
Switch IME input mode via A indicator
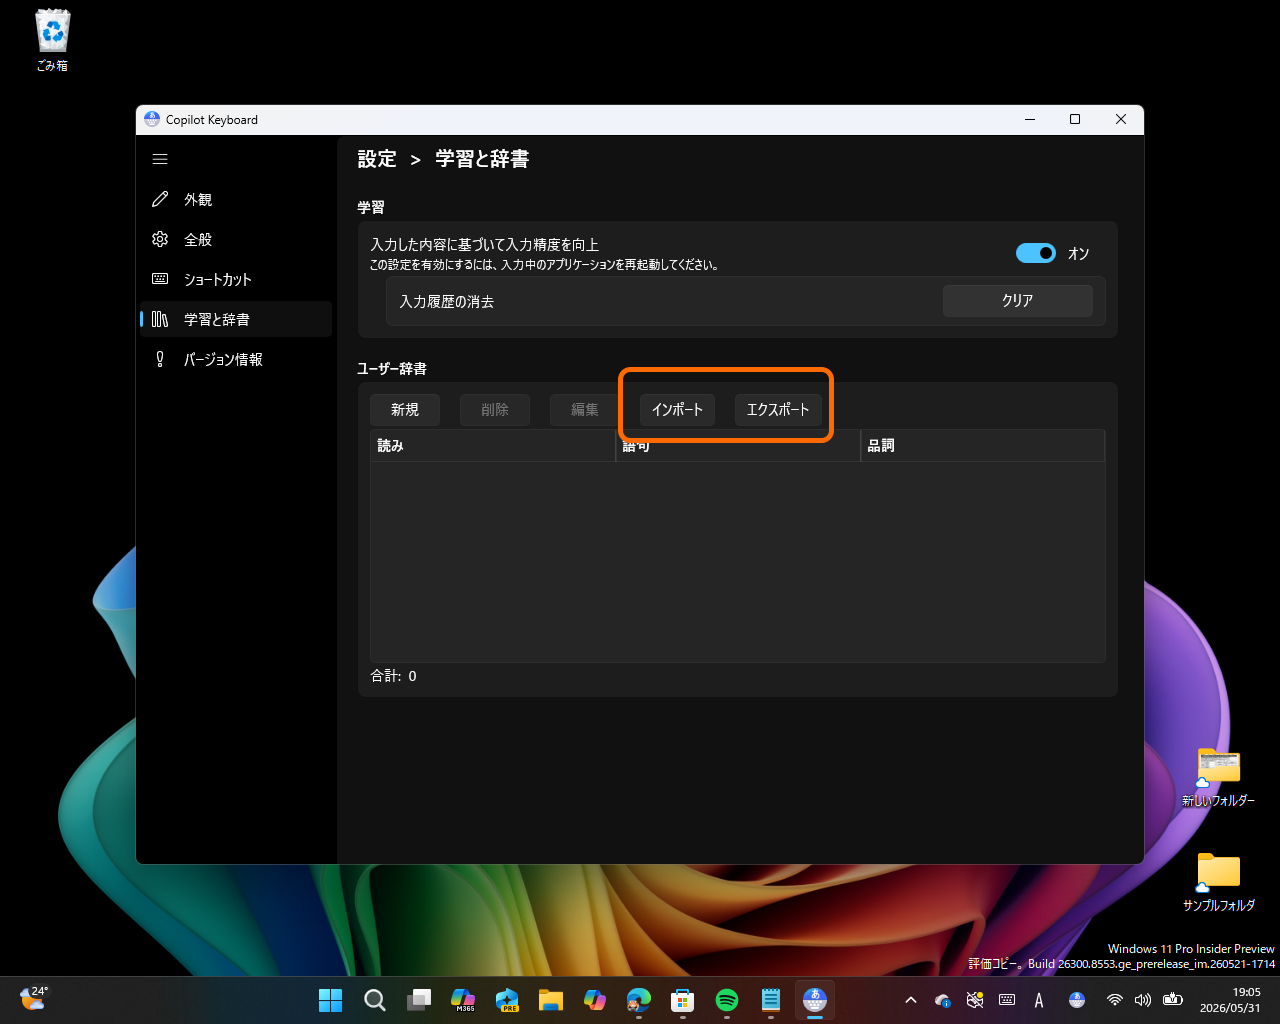[x=1039, y=1000]
